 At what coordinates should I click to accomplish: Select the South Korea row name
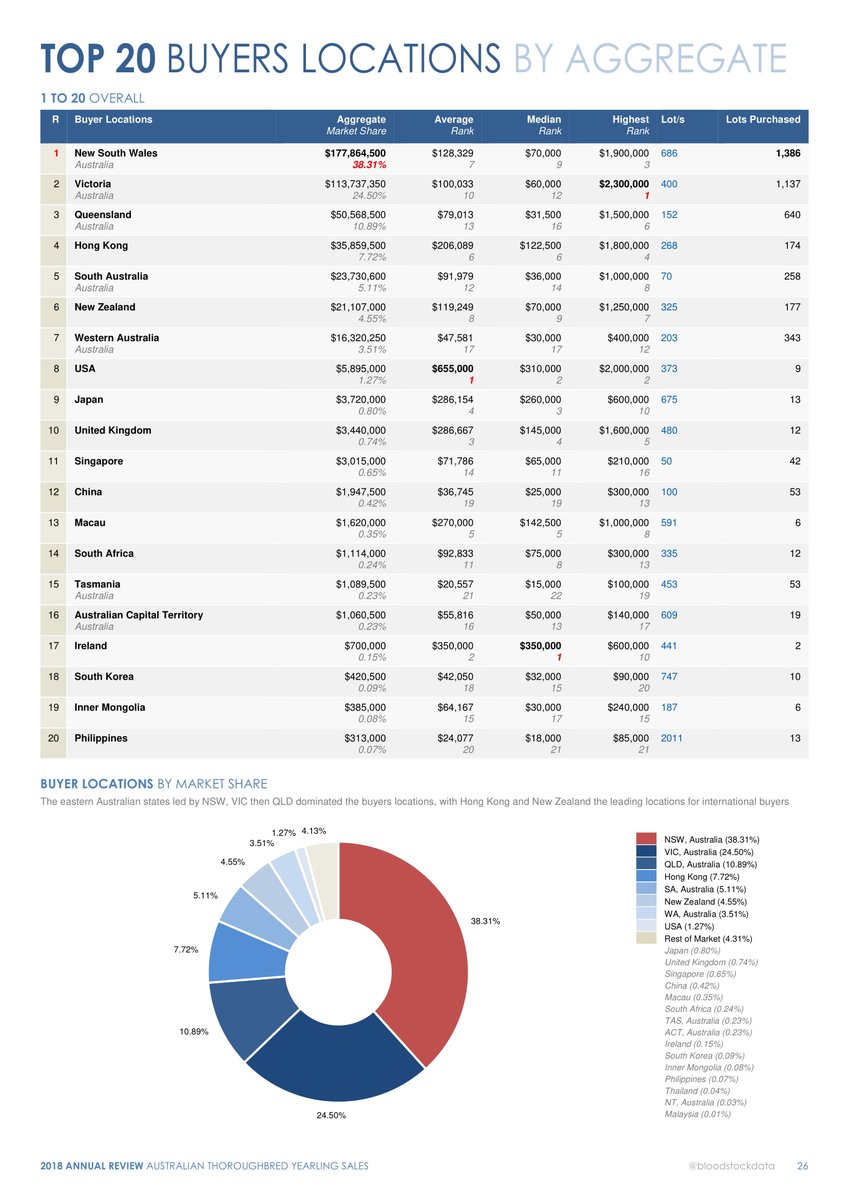pos(105,676)
